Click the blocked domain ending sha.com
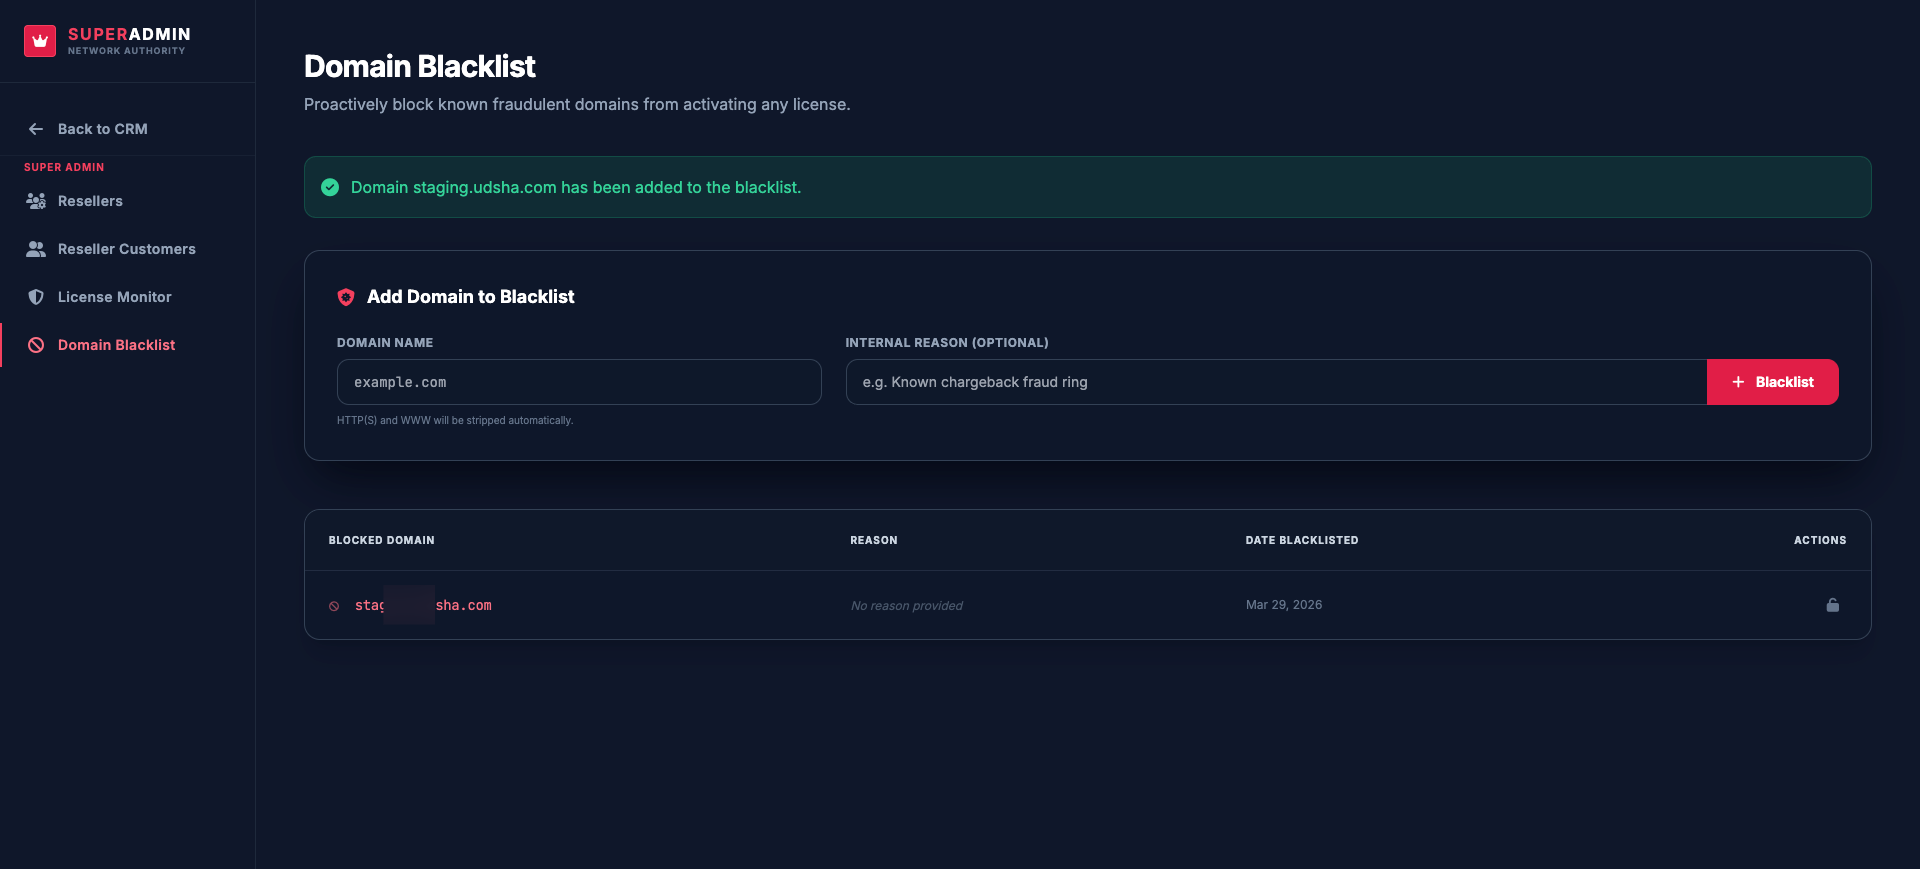This screenshot has width=1920, height=869. tap(423, 605)
